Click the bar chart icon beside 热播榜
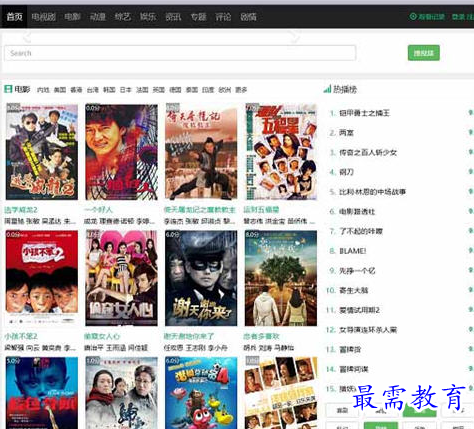 327,89
